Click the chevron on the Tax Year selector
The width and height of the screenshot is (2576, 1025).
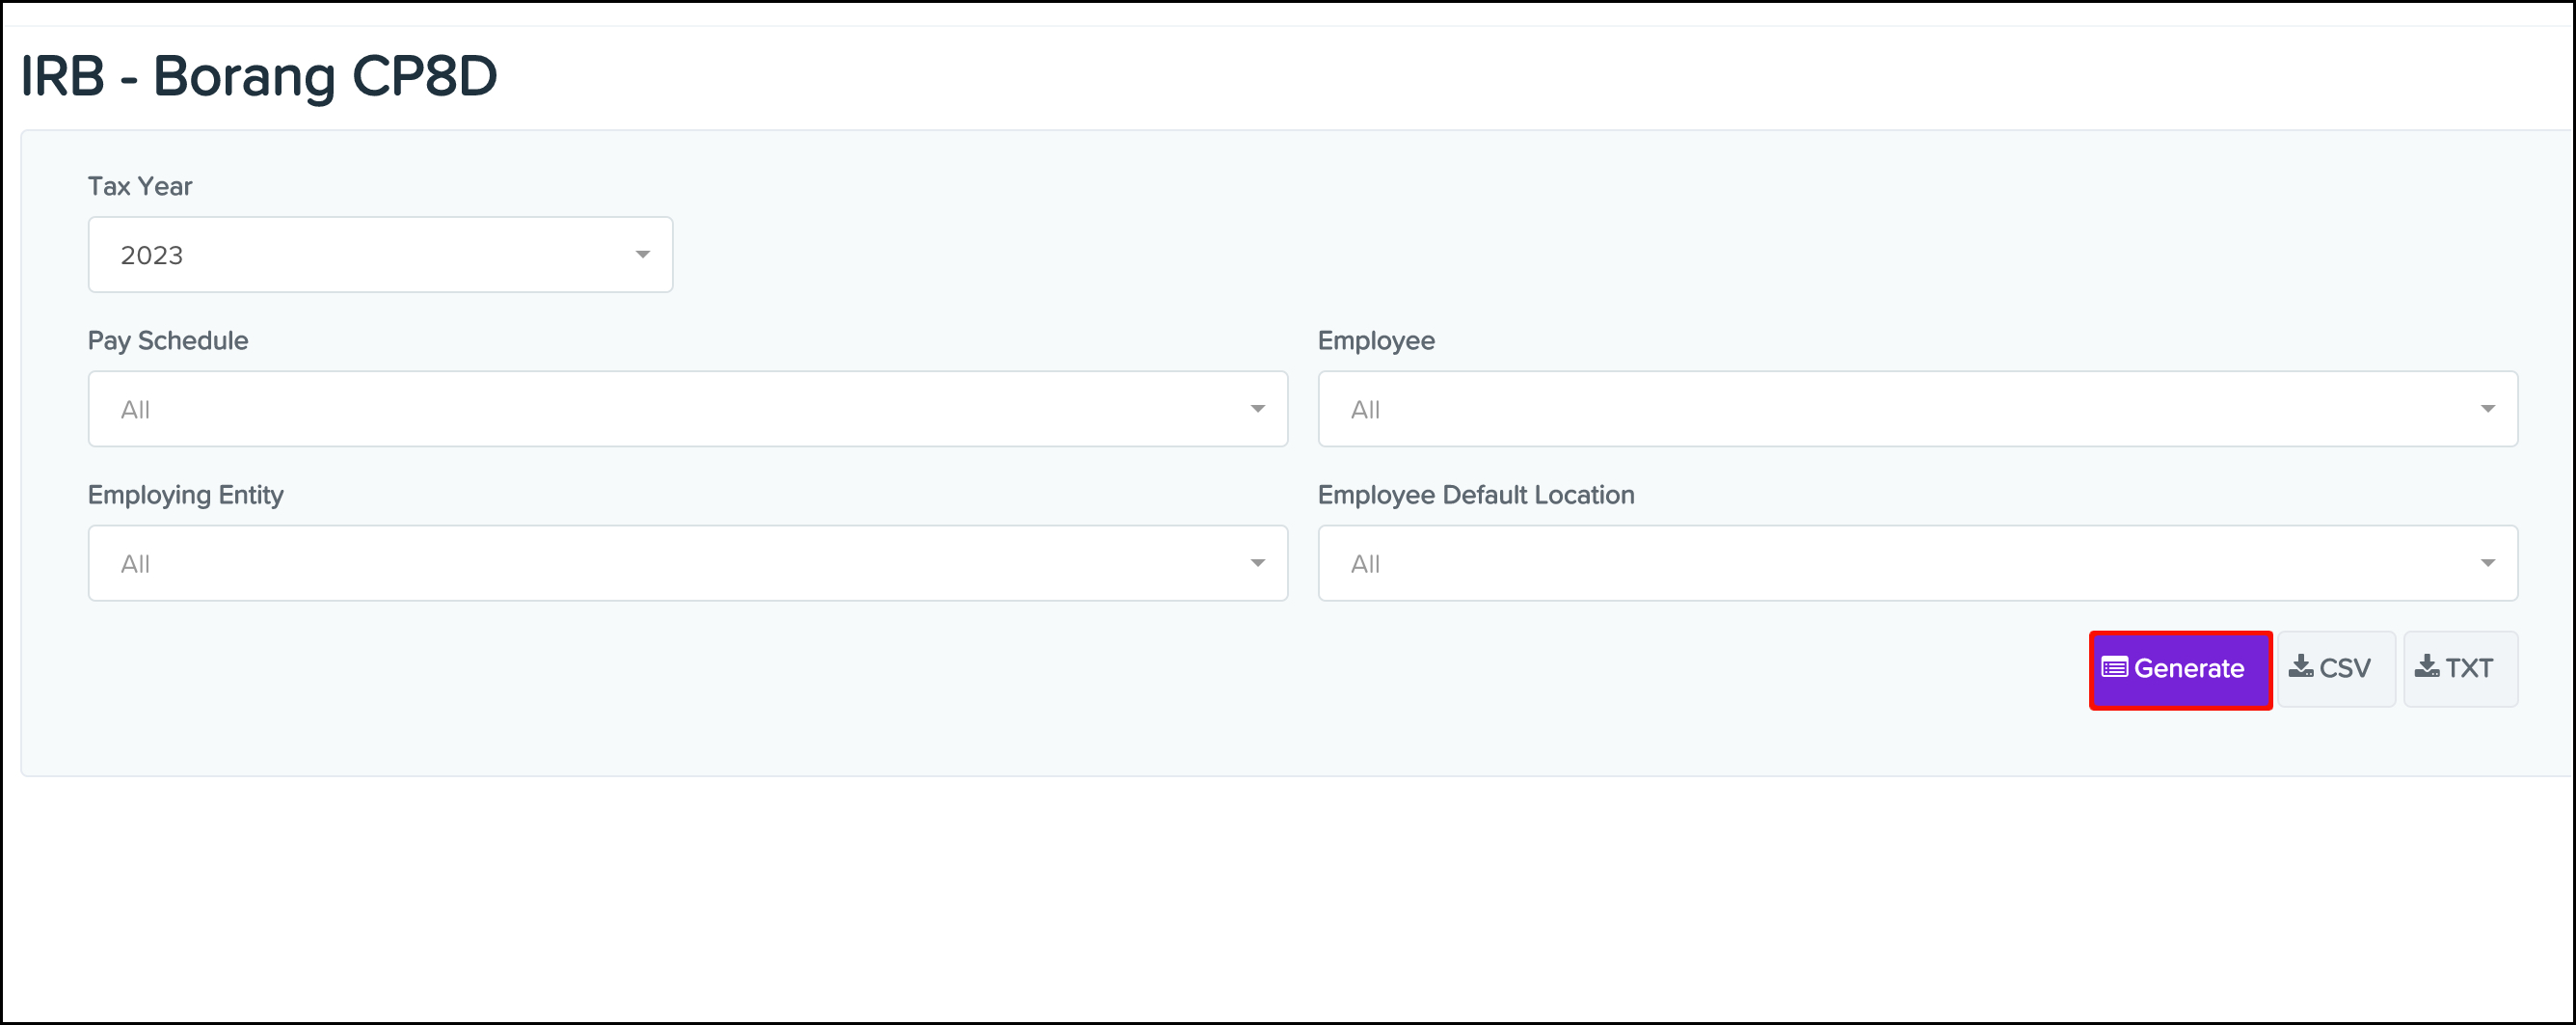tap(643, 254)
